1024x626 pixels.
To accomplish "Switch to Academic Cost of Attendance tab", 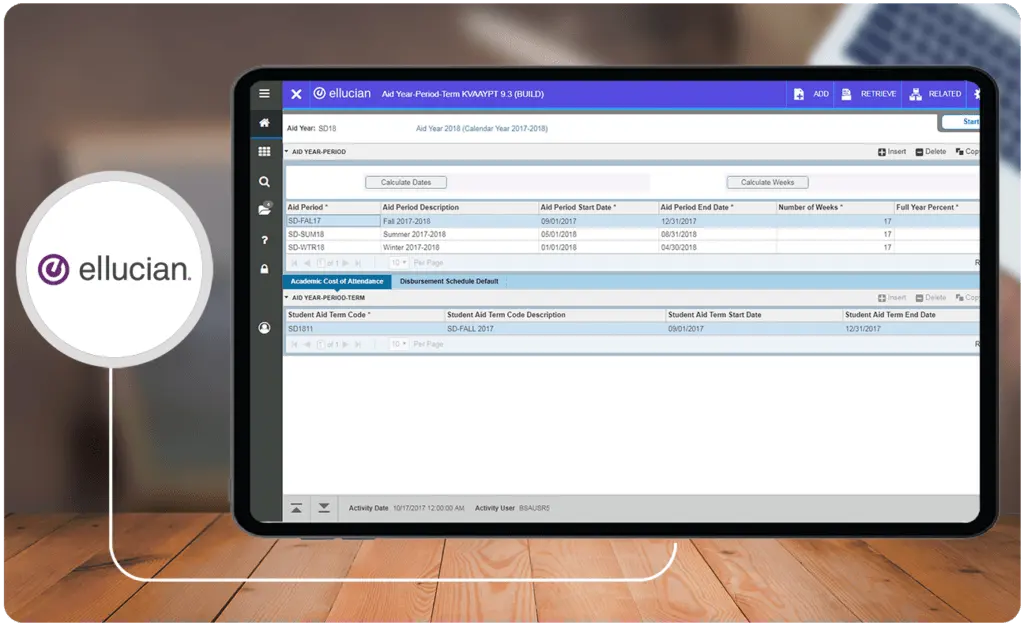I will coord(337,281).
